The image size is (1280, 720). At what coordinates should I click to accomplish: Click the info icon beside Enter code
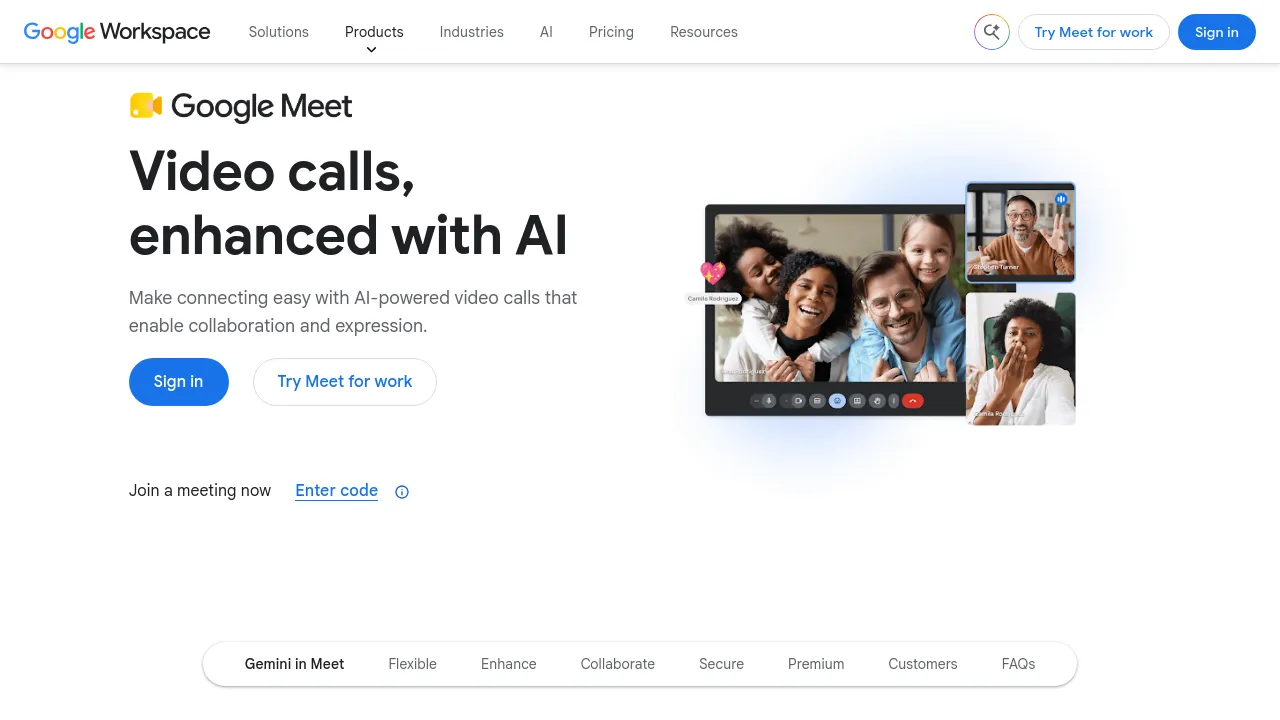click(x=402, y=491)
